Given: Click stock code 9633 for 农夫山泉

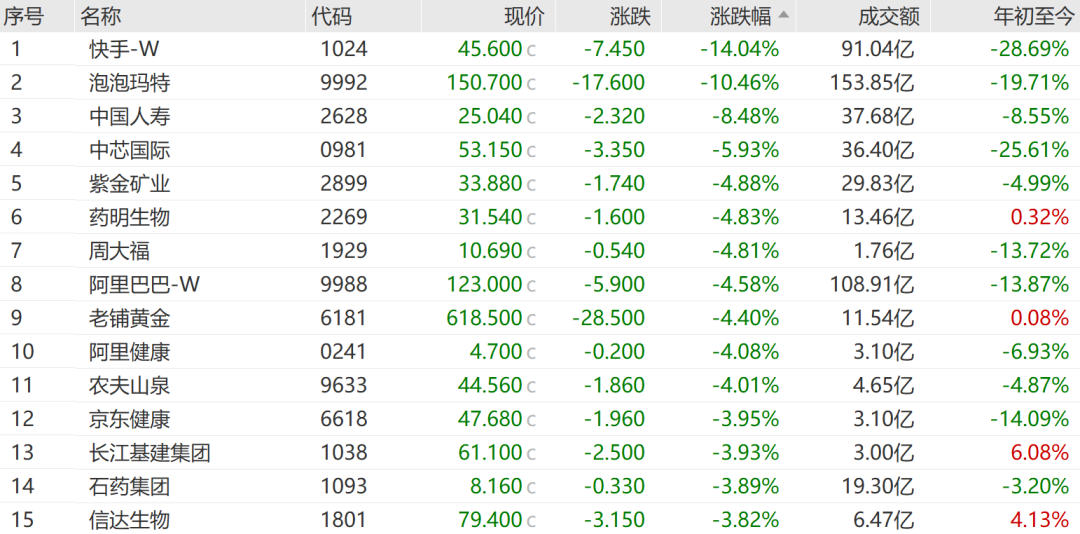Looking at the screenshot, I should pos(344,385).
